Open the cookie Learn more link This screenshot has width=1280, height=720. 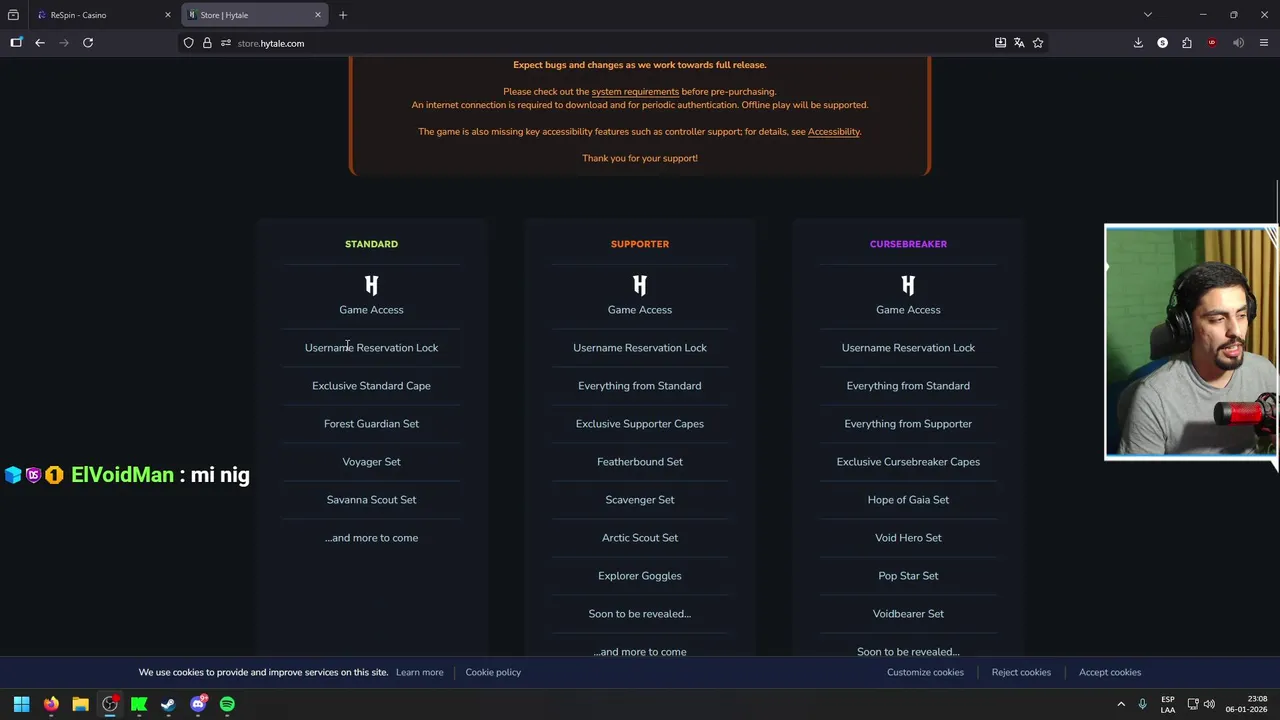click(x=419, y=672)
